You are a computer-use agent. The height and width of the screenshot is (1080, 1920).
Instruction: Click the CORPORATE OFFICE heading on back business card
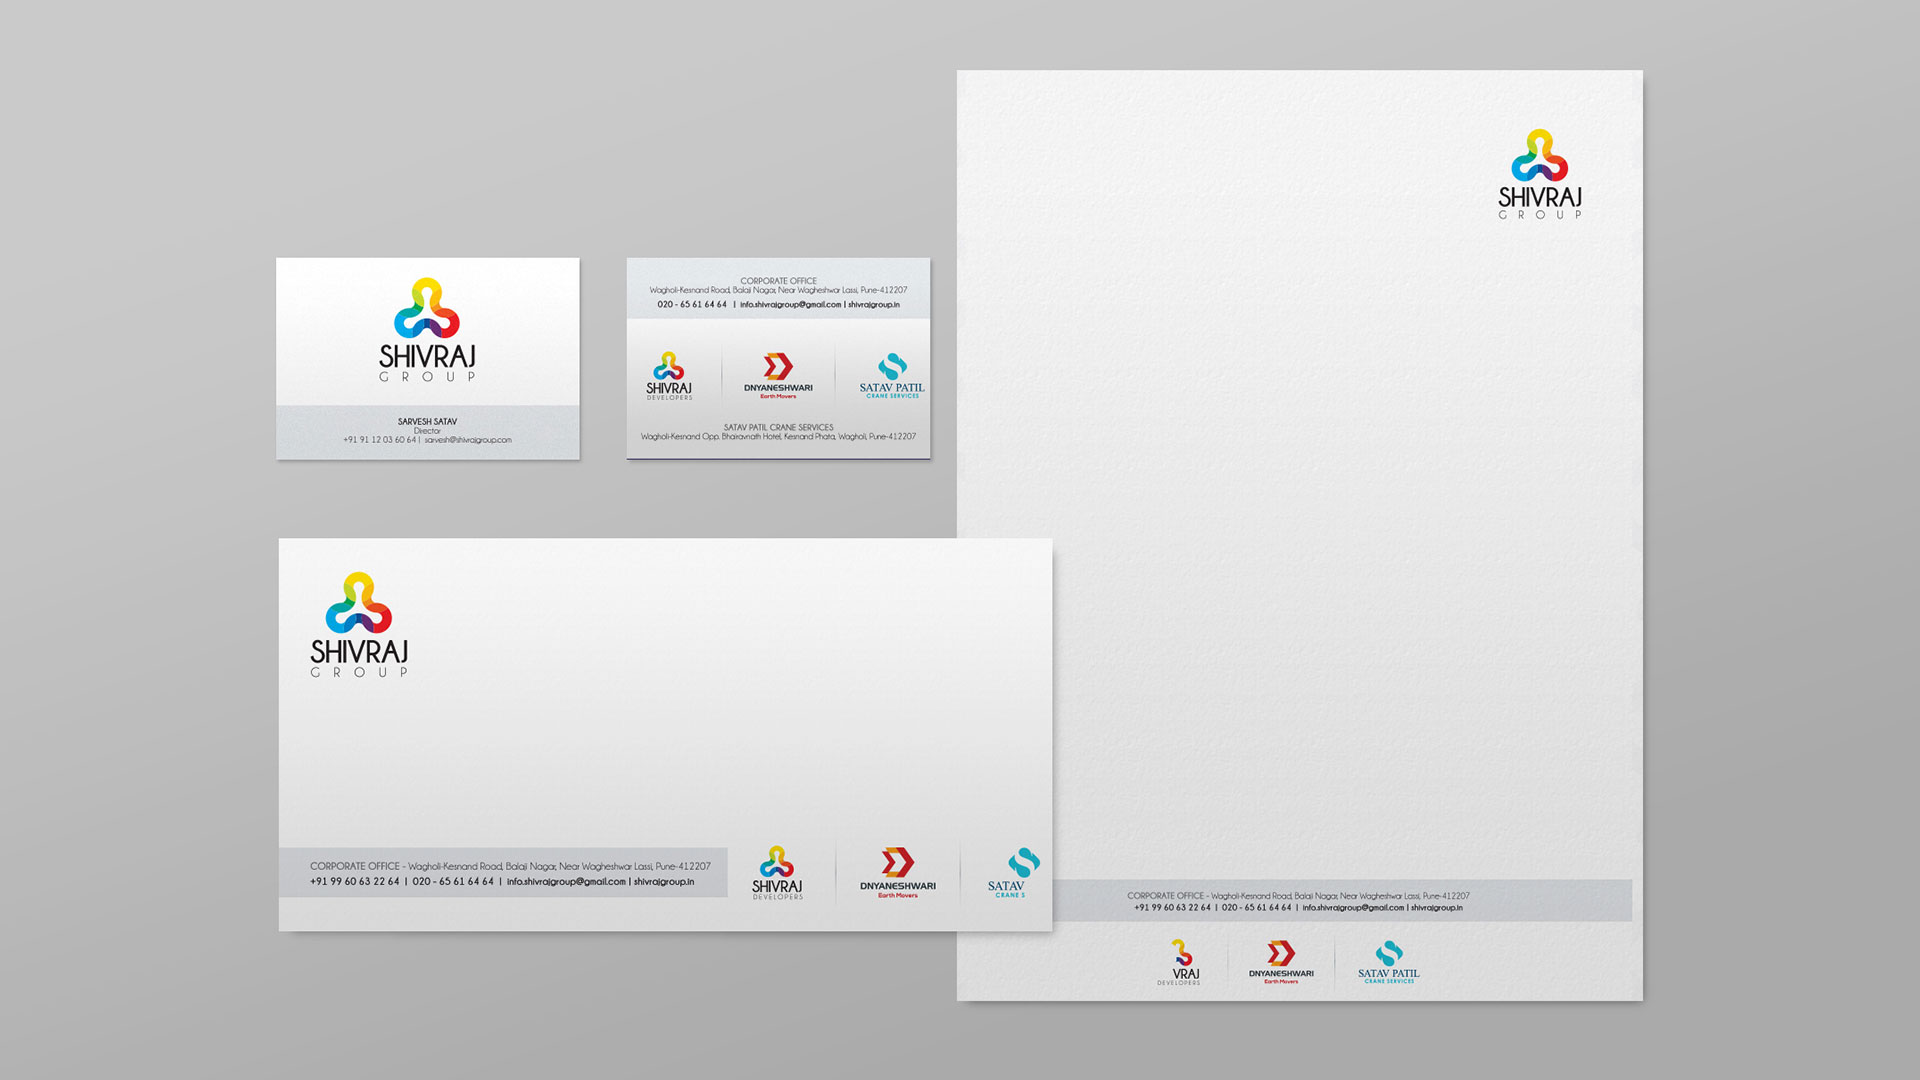(x=778, y=281)
